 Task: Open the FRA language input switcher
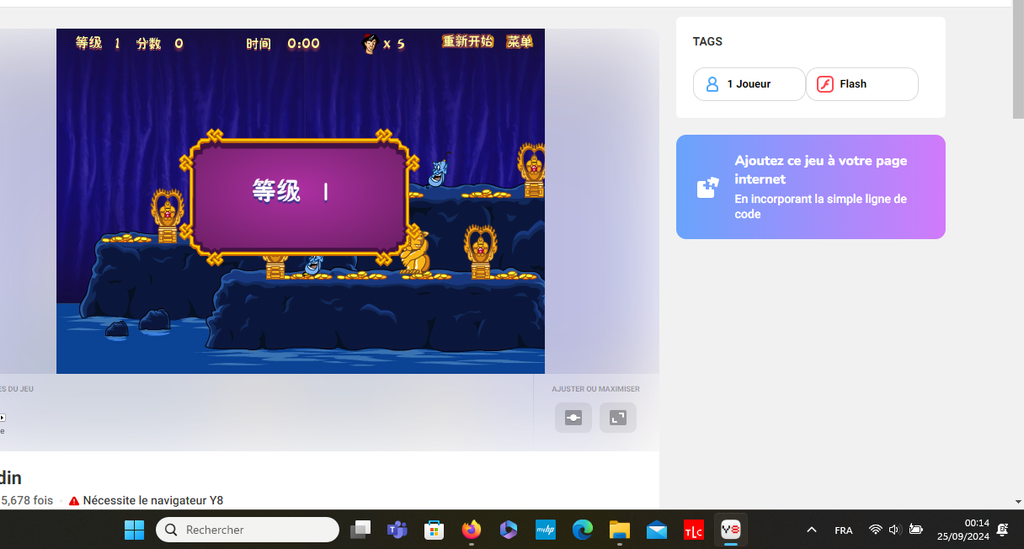pos(843,530)
